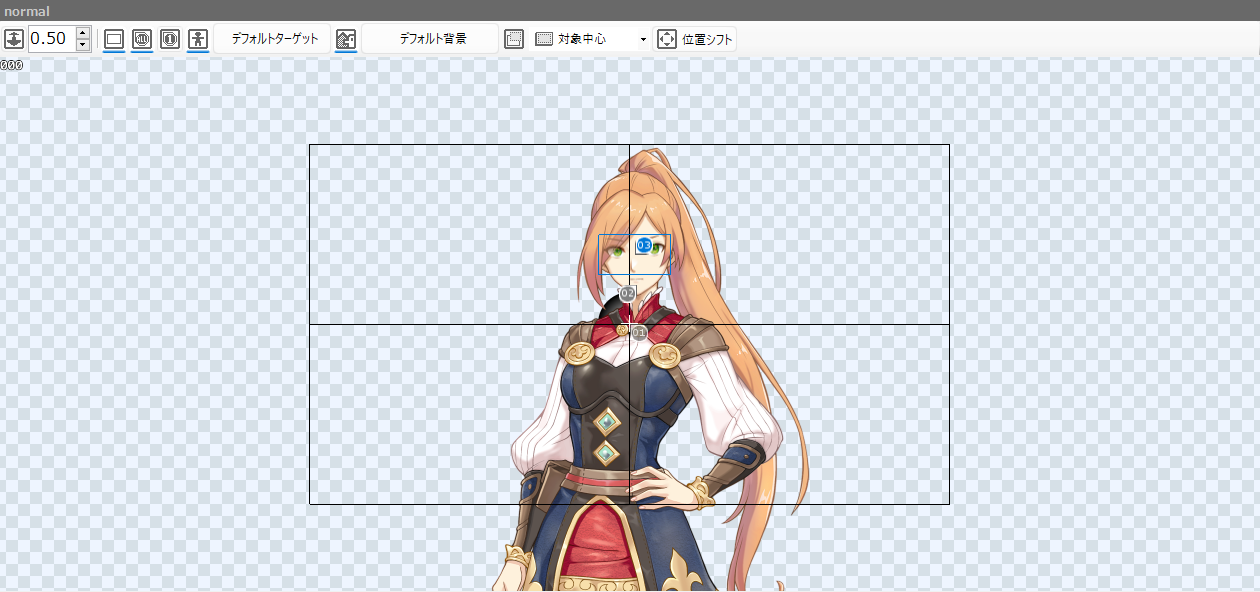
Task: Toggle the all-markers numbered display icon
Action: 142,40
